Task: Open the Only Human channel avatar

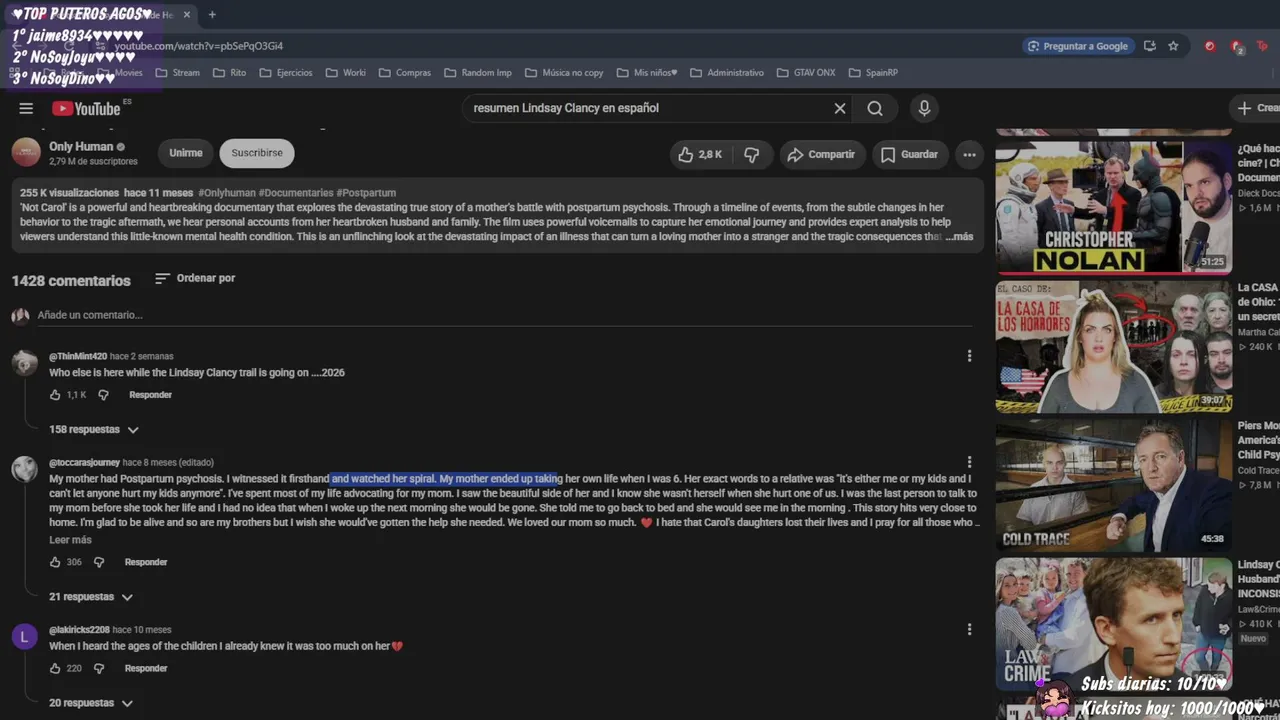Action: click(x=26, y=152)
